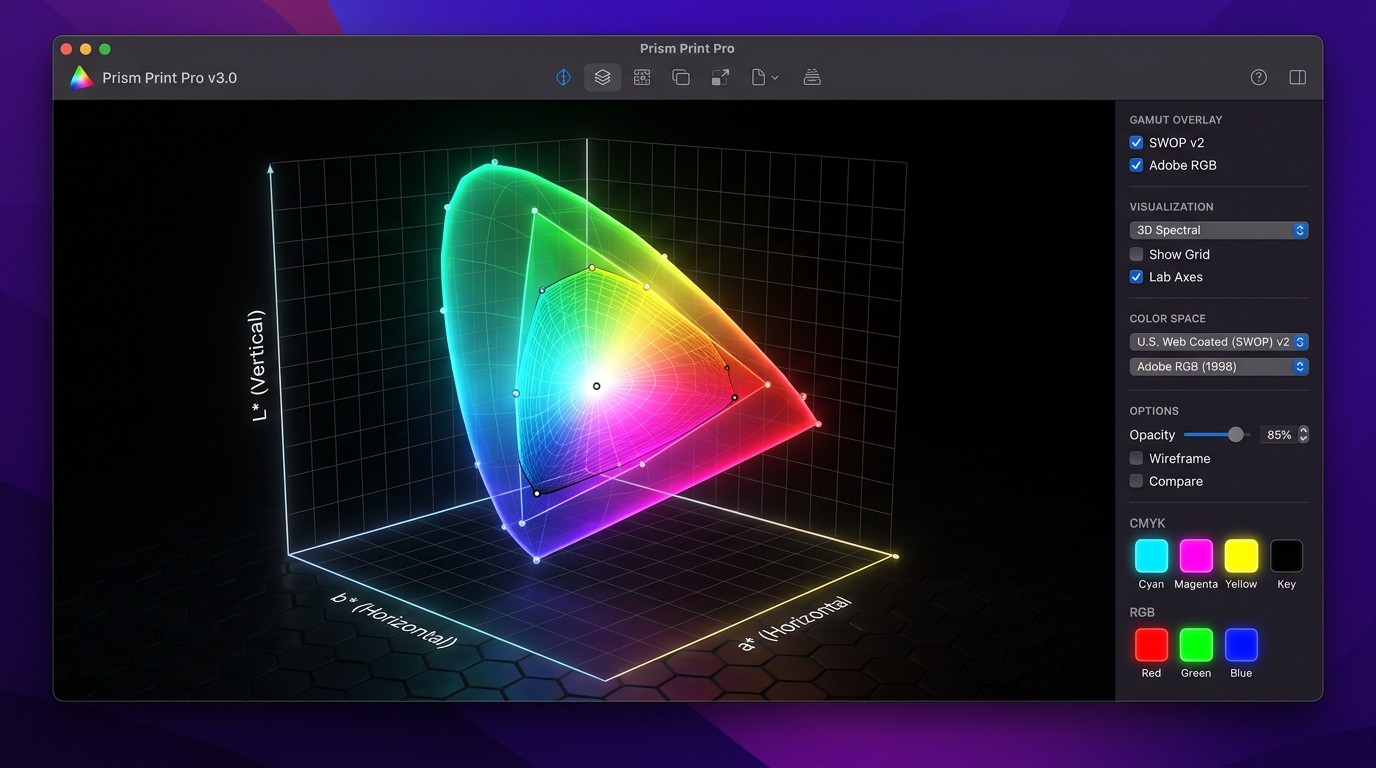This screenshot has width=1376, height=768.
Task: Click the "OPTIONS" section heading
Action: [x=1154, y=411]
